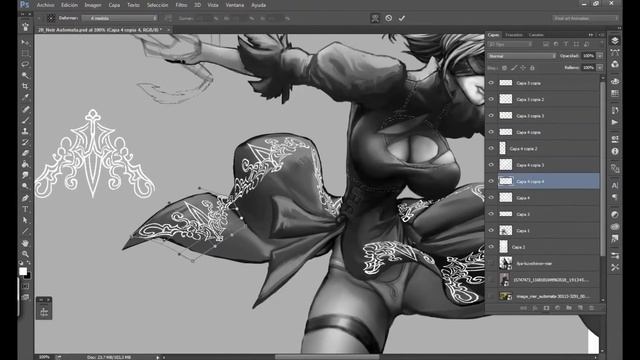Click the foreground color swatch
This screenshot has height=360, width=640.
tap(23, 271)
